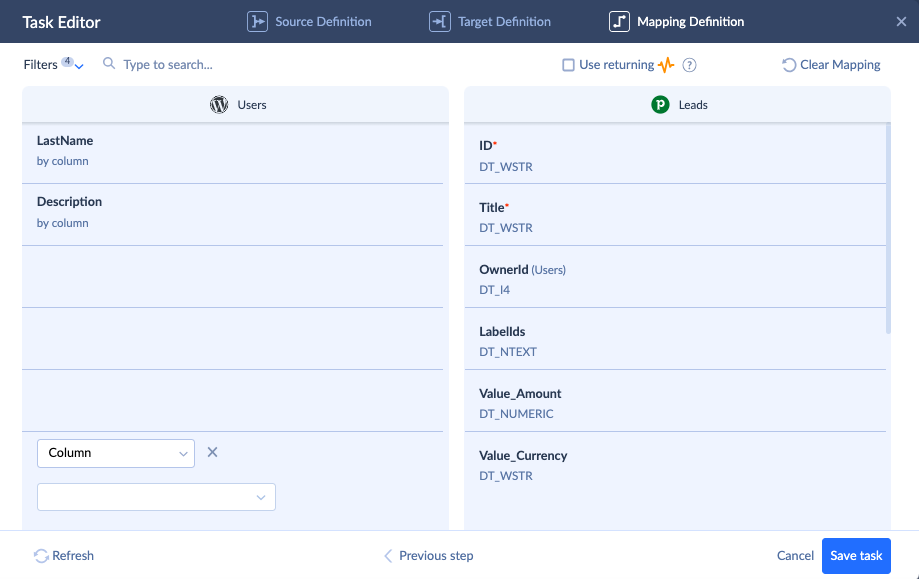Switch to the Target Definition tab
This screenshot has width=919, height=579.
tap(490, 22)
